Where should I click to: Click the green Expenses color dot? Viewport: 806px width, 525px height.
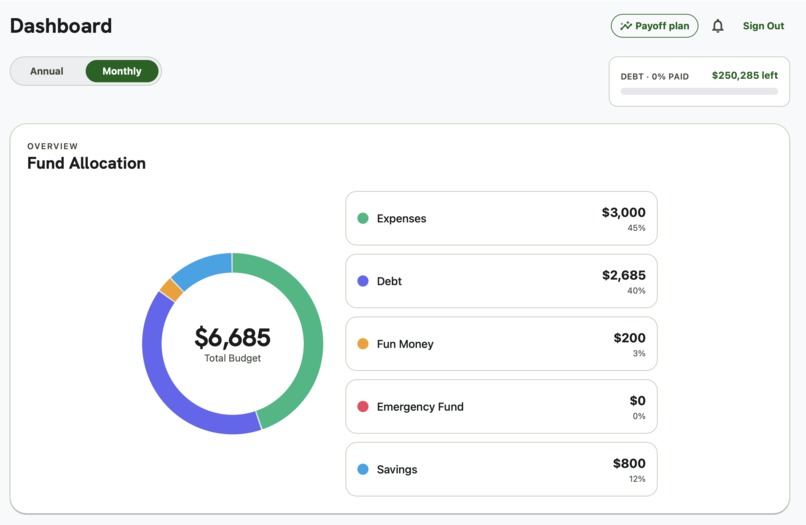(363, 218)
